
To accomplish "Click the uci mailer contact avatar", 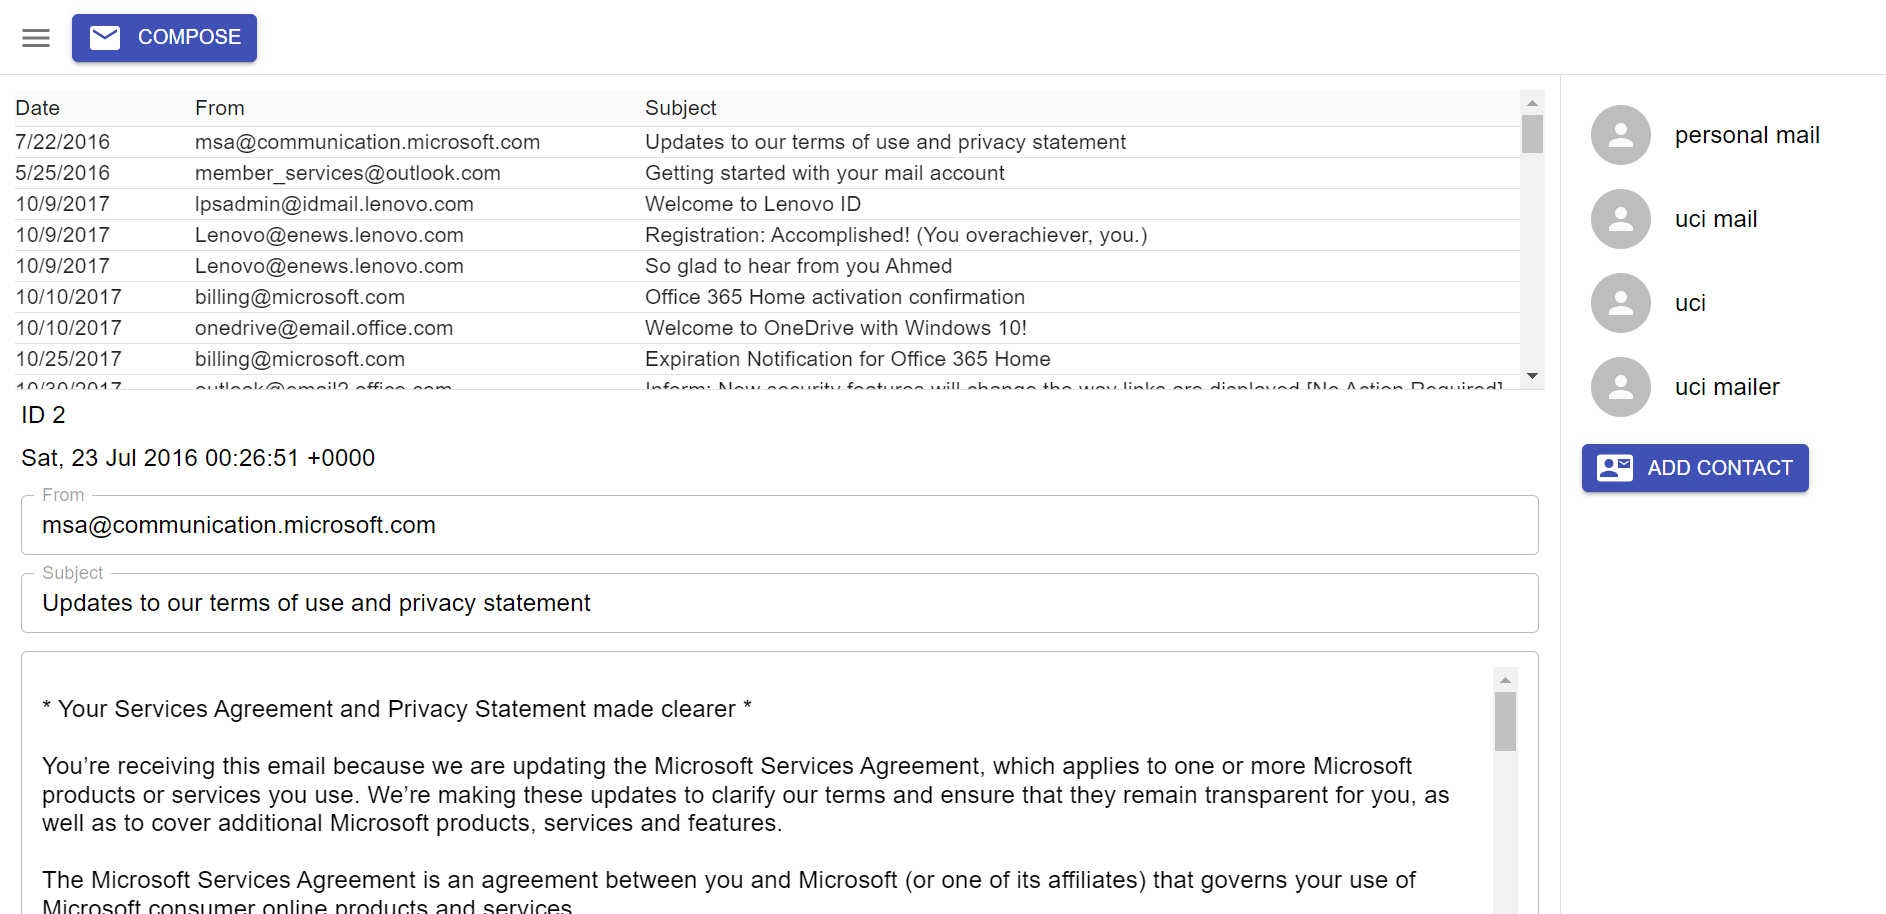I will (x=1621, y=387).
